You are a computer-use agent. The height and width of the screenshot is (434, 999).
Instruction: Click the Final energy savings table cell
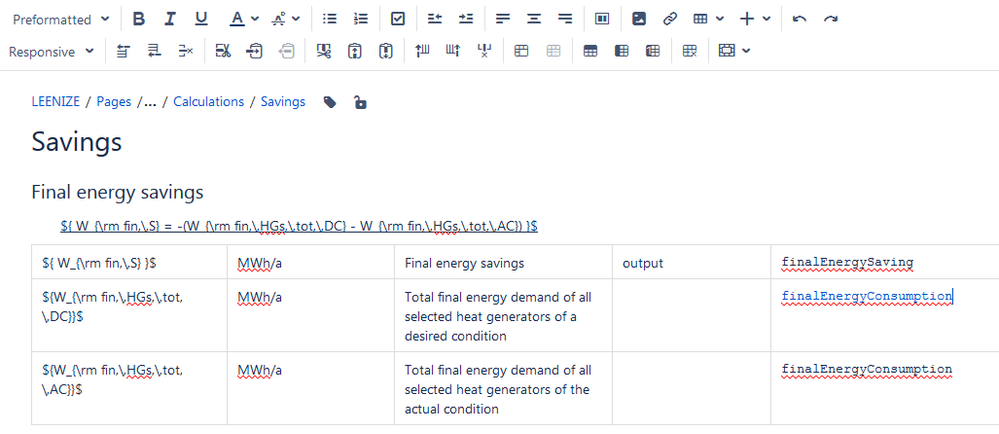tap(503, 261)
